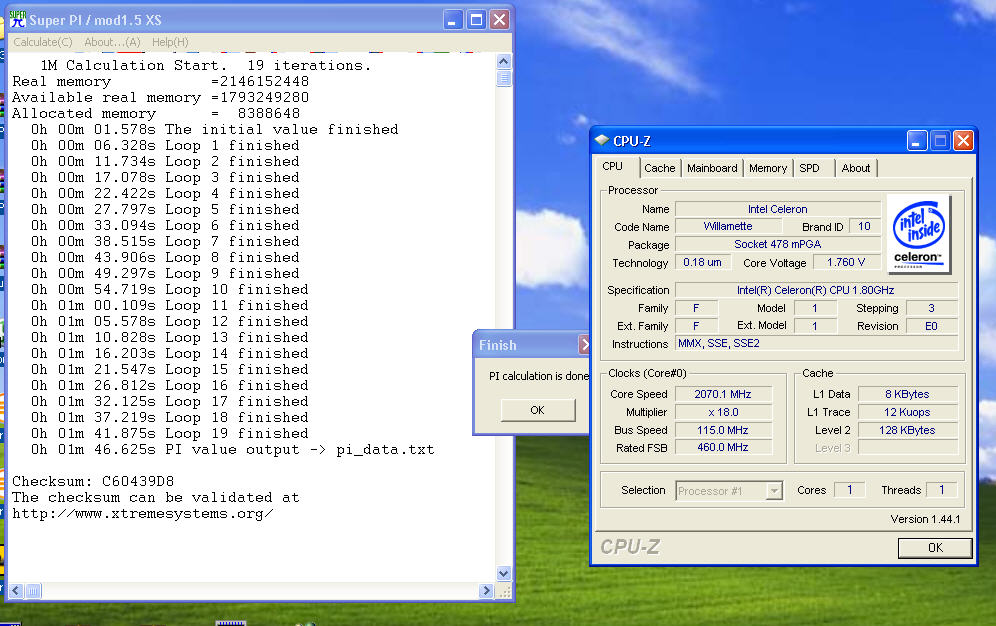996x626 pixels.
Task: Click the Super PI scroll right arrow
Action: pyautogui.click(x=486, y=591)
